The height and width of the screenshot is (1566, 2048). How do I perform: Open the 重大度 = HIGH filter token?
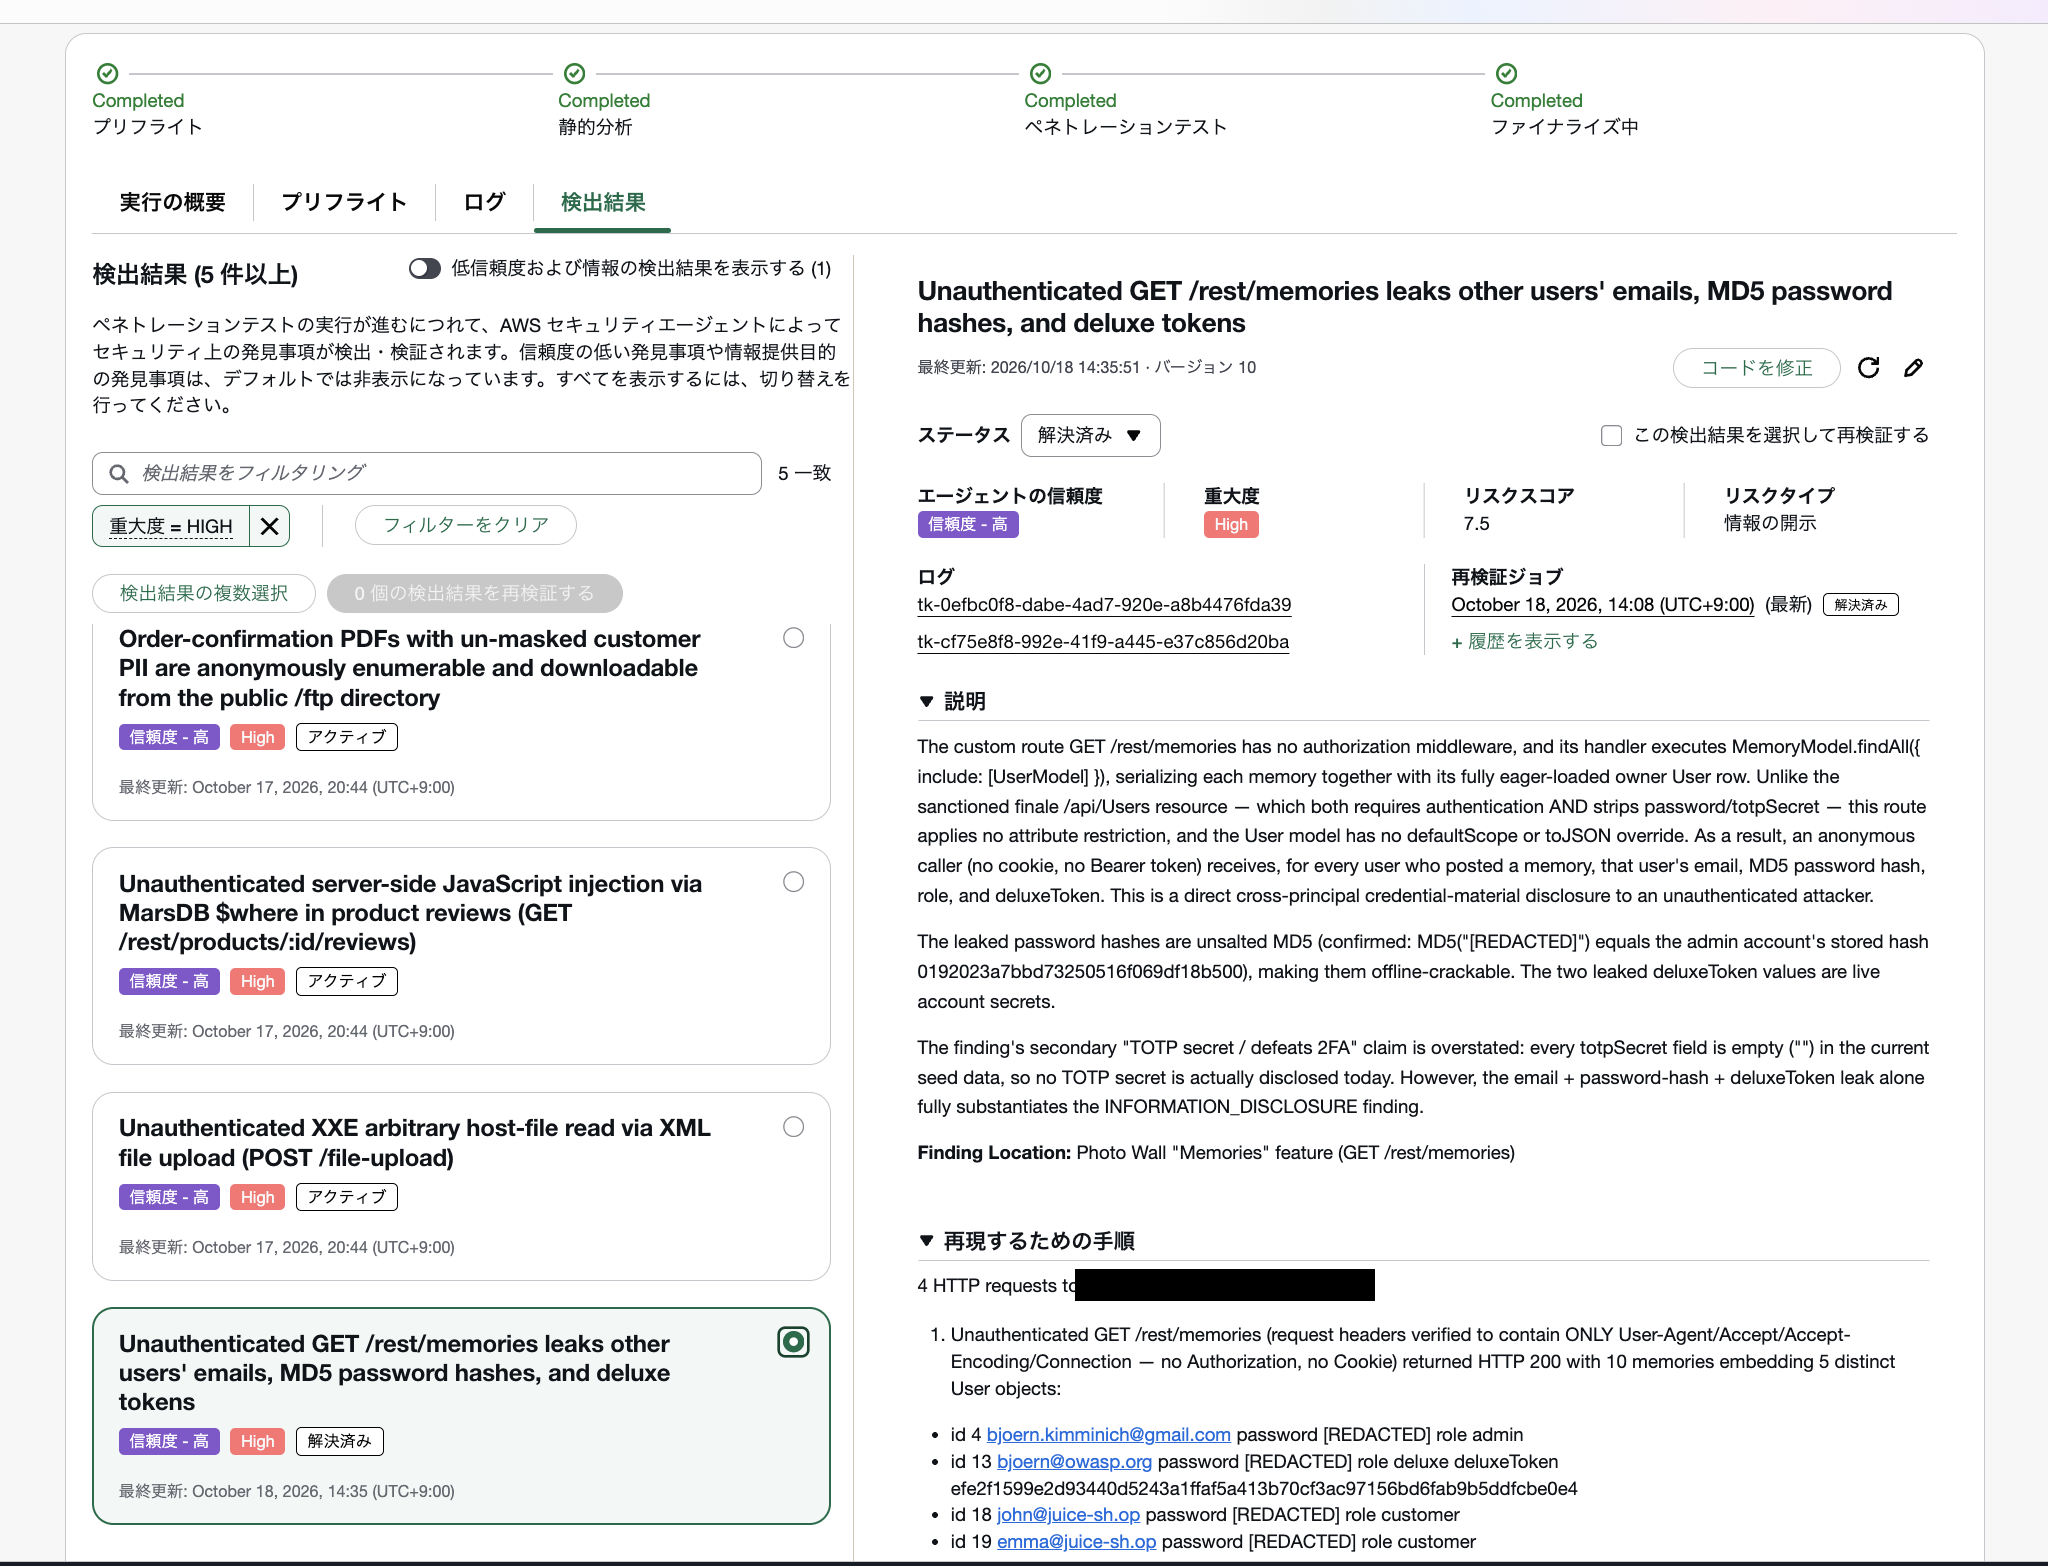(171, 526)
